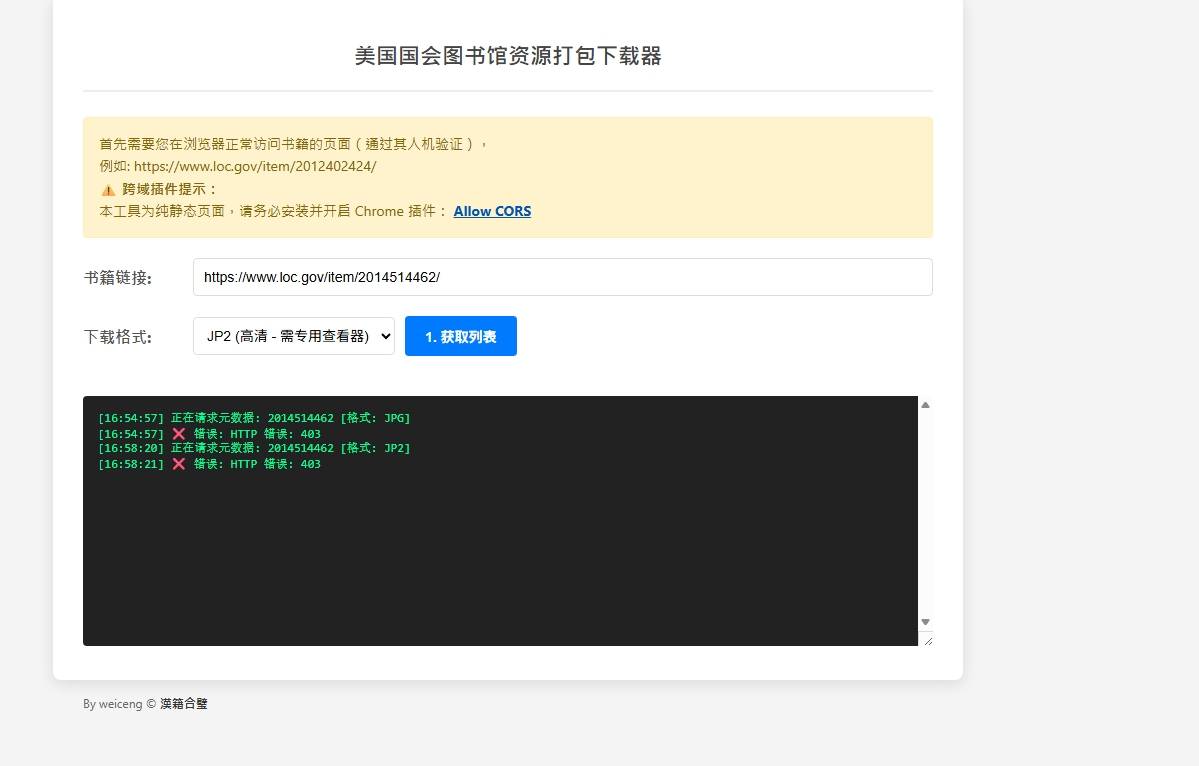This screenshot has height=766, width=1199.
Task: Click the red X on 16:58:21 error line
Action: (179, 464)
